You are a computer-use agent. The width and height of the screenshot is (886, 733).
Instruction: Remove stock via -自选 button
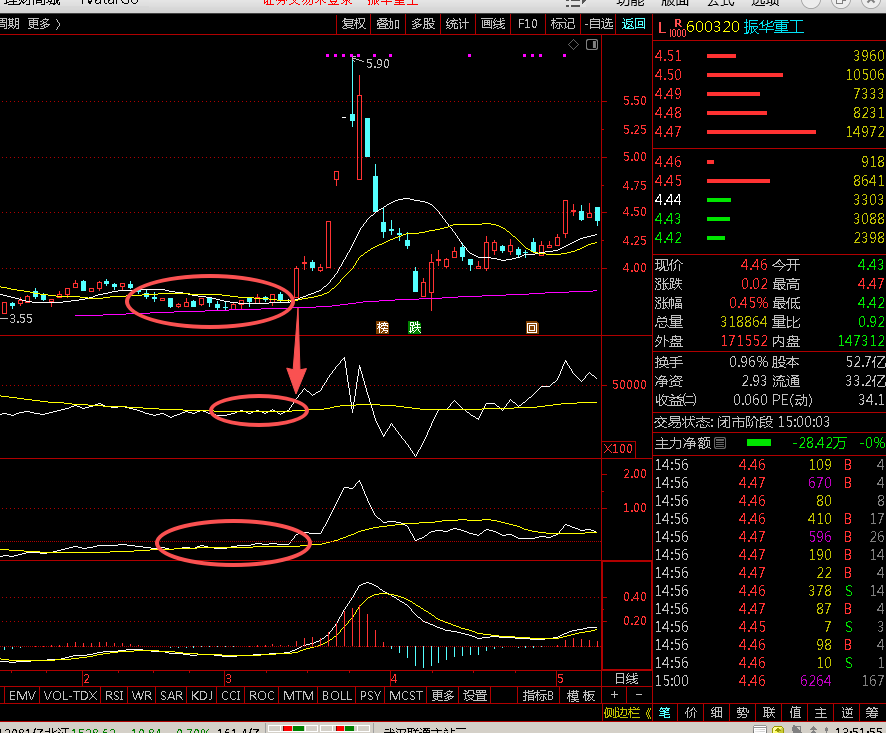pyautogui.click(x=599, y=24)
